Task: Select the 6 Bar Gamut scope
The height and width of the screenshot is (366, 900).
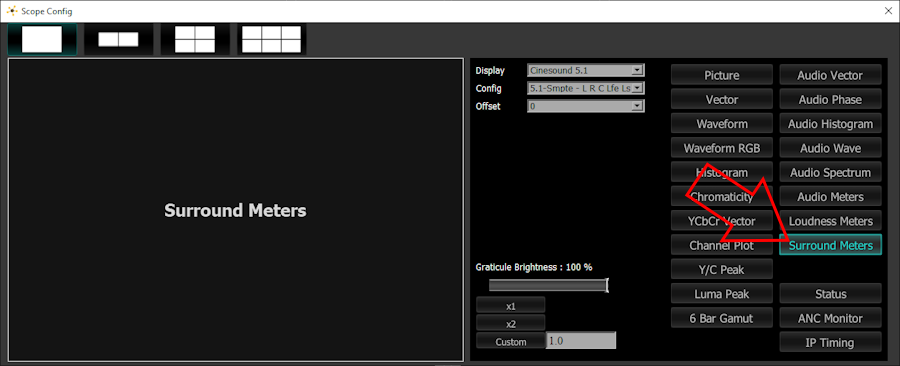Action: [721, 318]
